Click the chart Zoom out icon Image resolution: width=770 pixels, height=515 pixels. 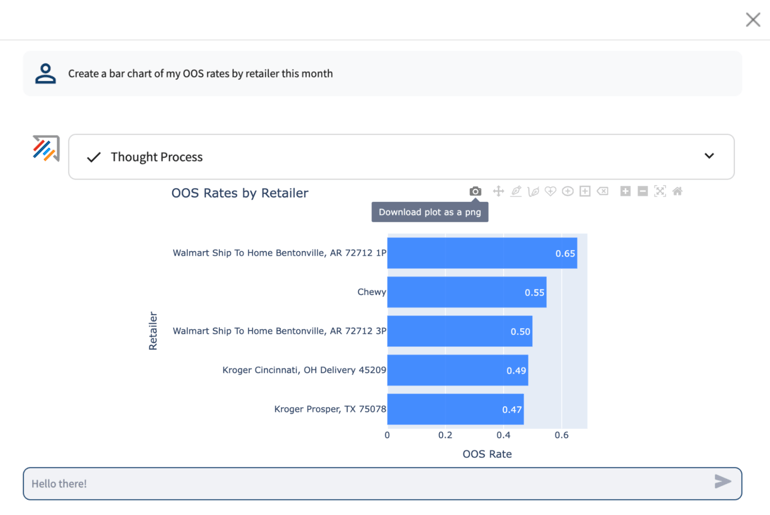(642, 191)
